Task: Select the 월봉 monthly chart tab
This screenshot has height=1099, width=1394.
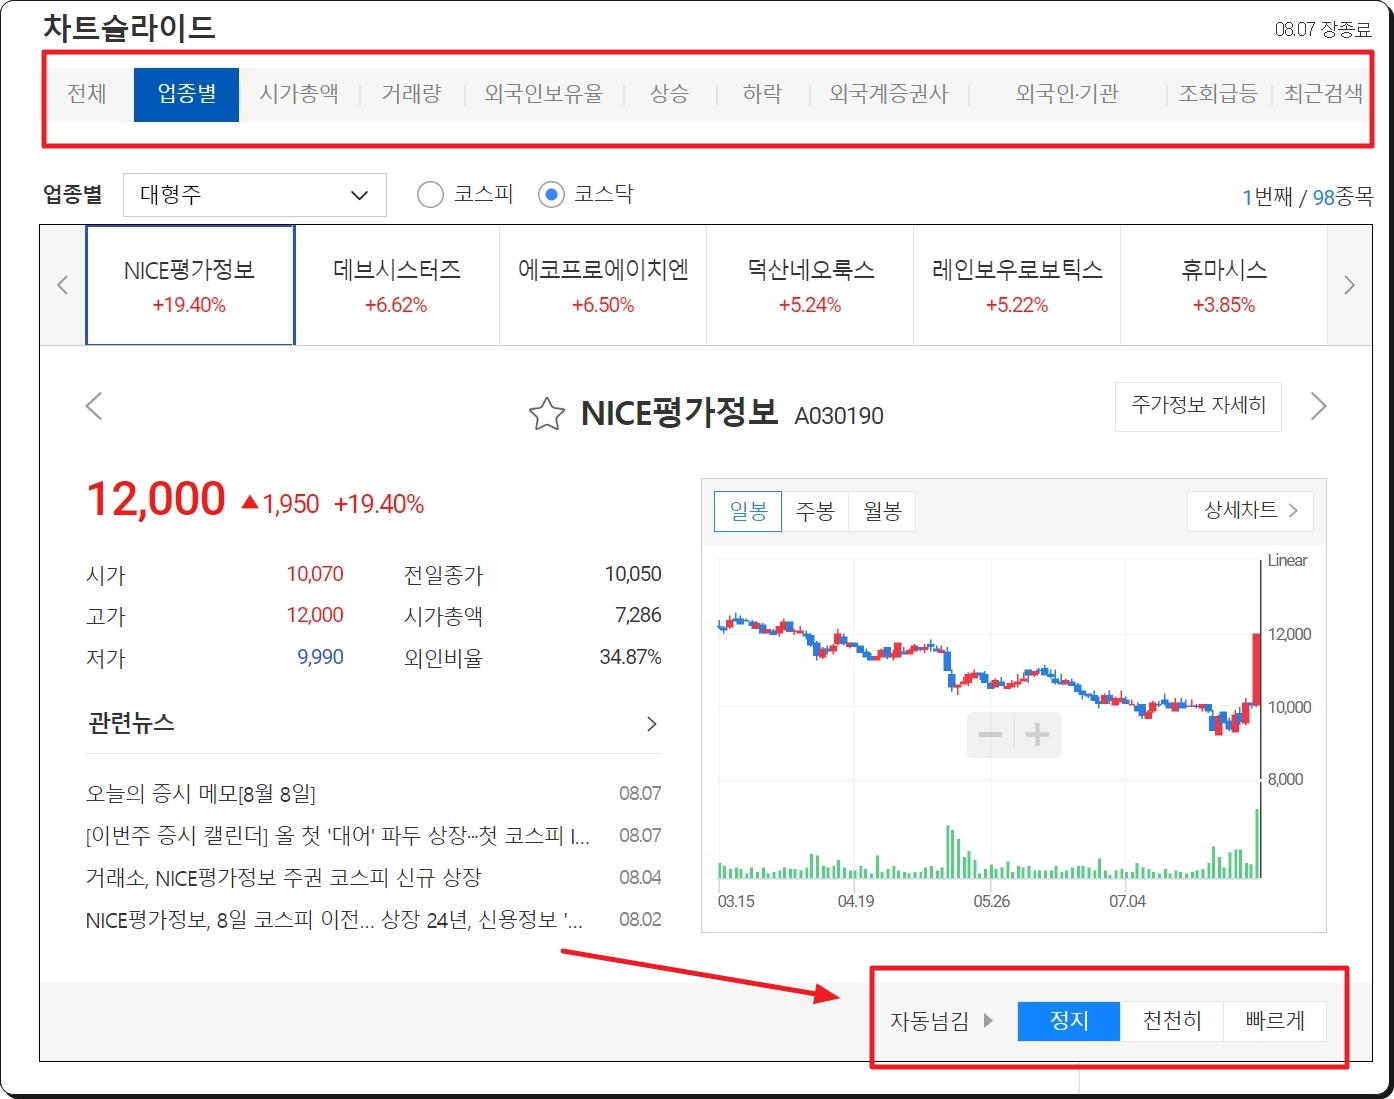Action: click(882, 511)
